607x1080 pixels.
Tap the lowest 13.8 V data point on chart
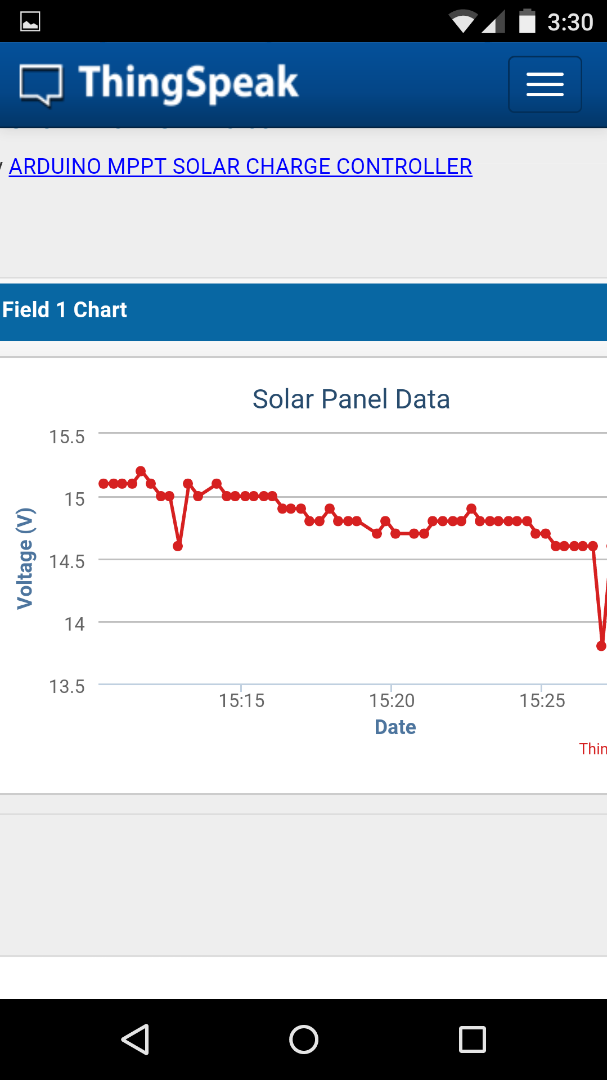tap(601, 646)
